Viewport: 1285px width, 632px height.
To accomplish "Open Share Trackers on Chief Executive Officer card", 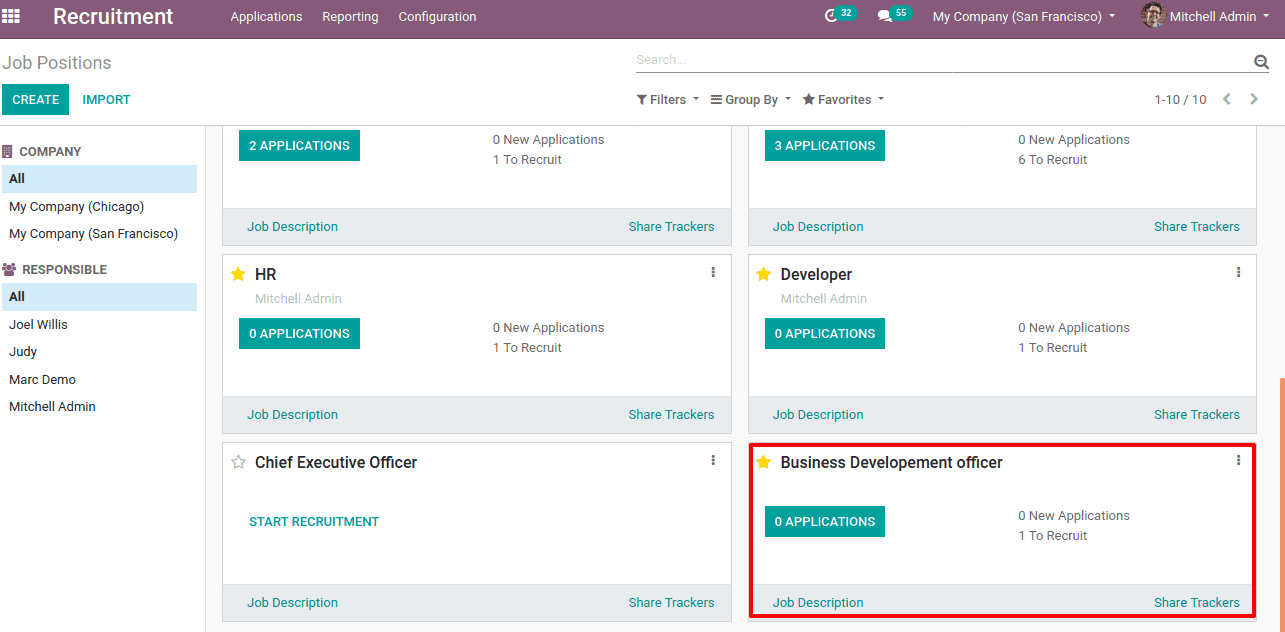I will click(671, 602).
